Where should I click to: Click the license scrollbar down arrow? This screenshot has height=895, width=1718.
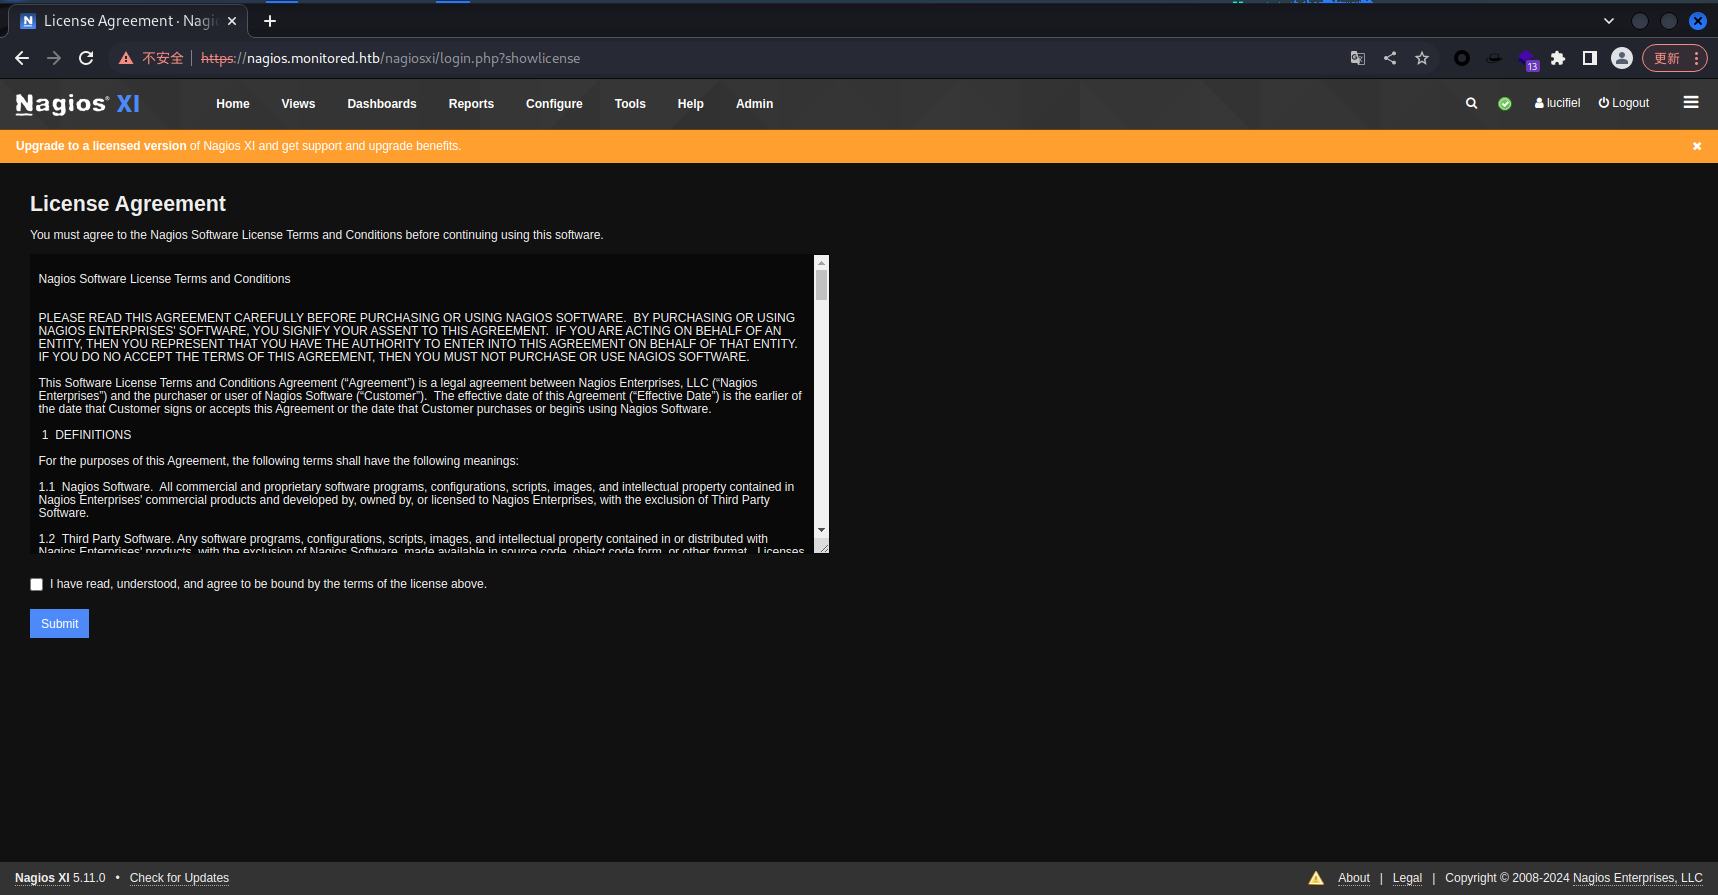(821, 530)
